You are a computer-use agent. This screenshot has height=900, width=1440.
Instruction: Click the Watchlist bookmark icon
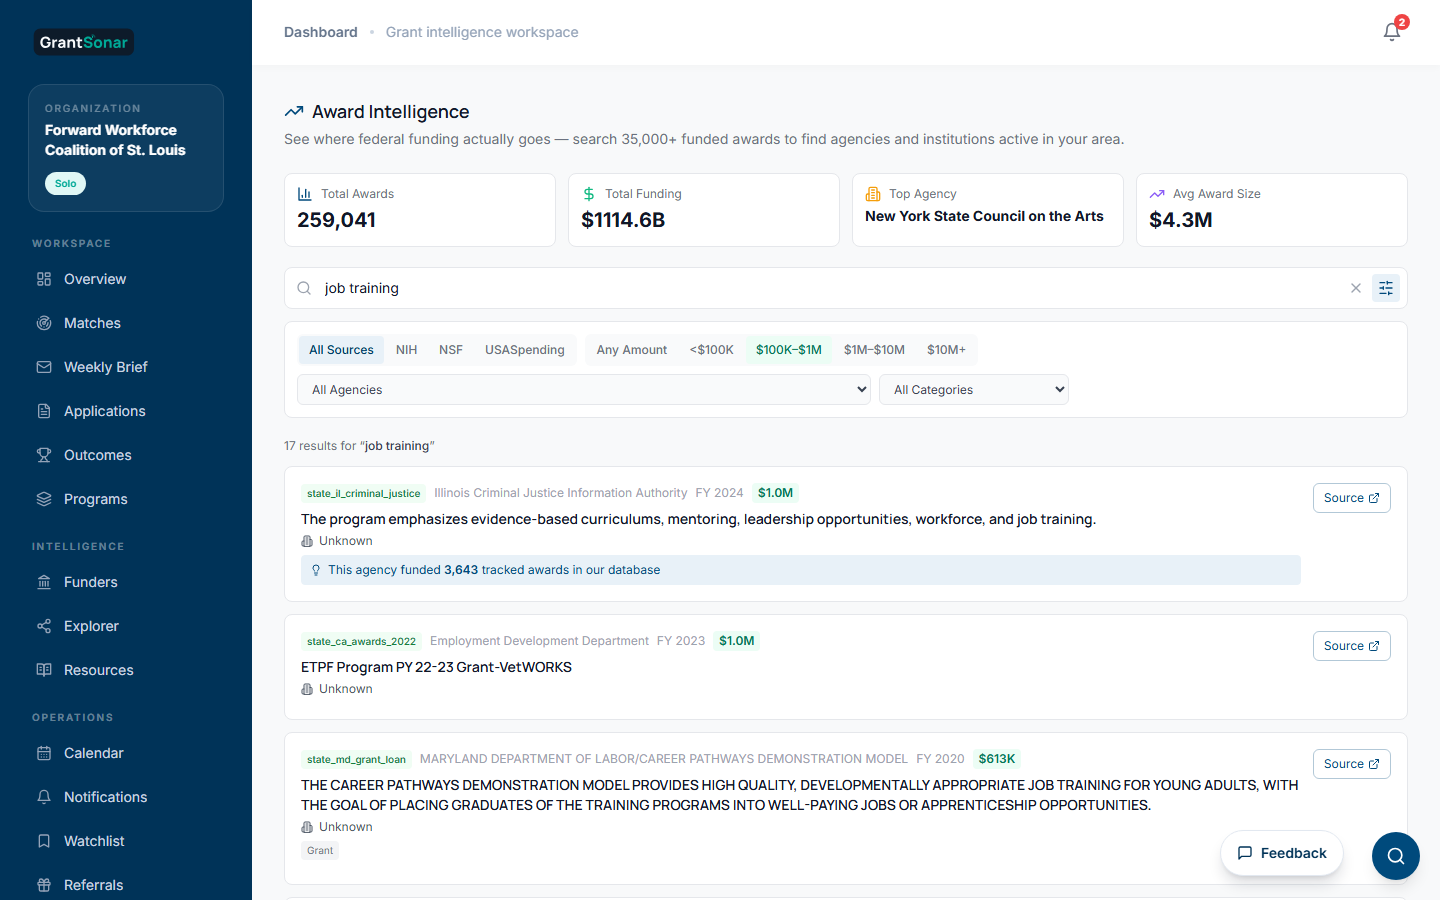[44, 841]
